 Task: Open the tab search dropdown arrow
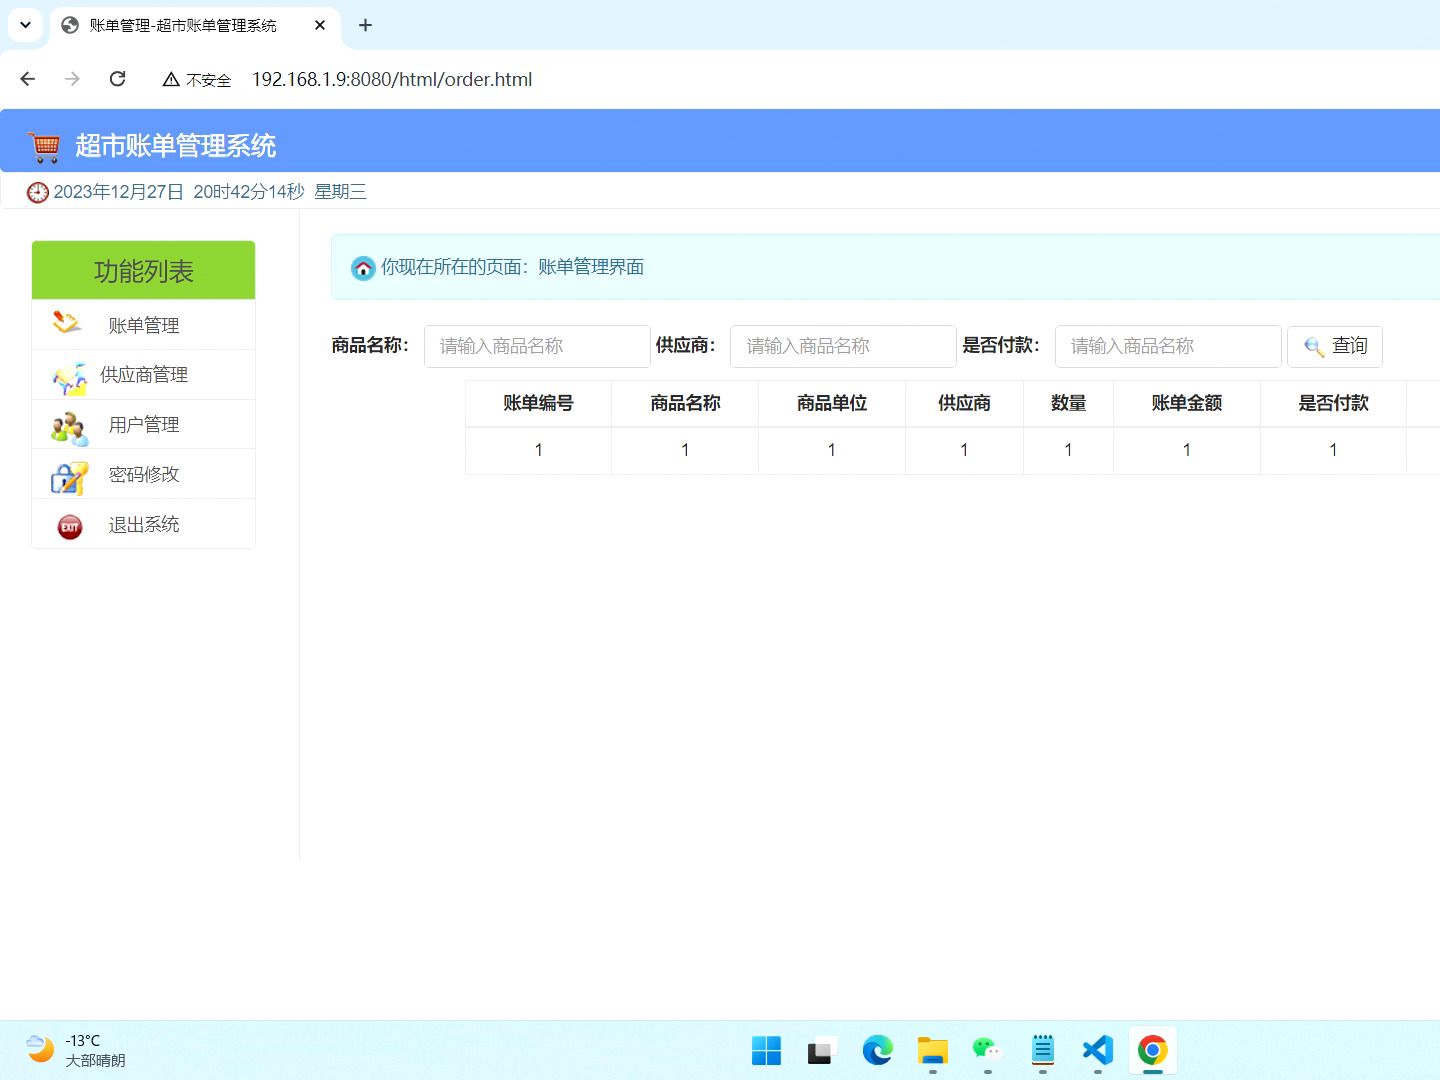pos(25,25)
